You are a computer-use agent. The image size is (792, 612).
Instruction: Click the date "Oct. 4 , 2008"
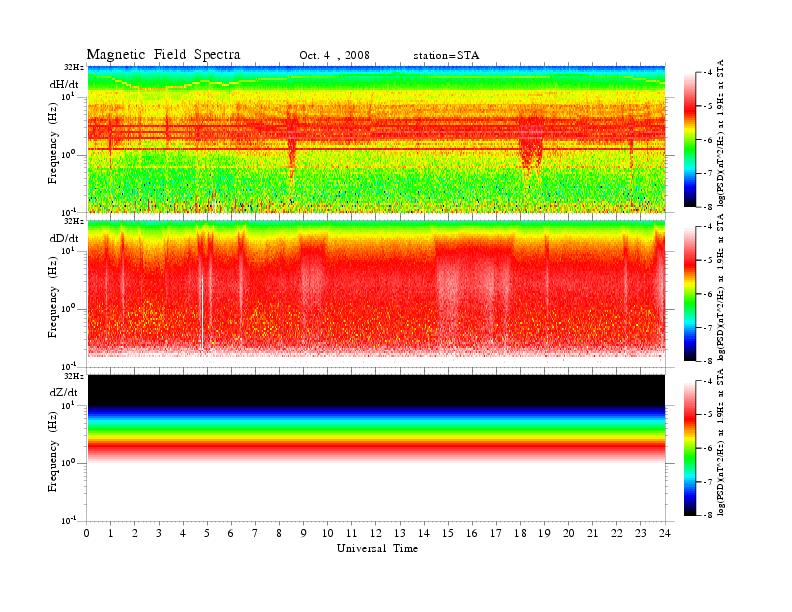point(334,56)
